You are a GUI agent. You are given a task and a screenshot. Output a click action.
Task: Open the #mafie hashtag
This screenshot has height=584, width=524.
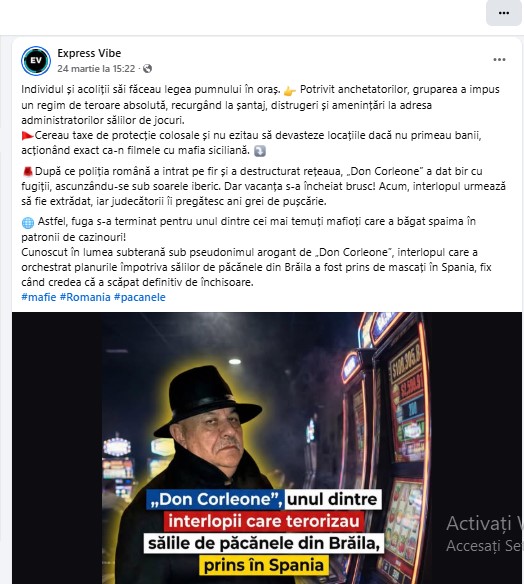tap(39, 297)
